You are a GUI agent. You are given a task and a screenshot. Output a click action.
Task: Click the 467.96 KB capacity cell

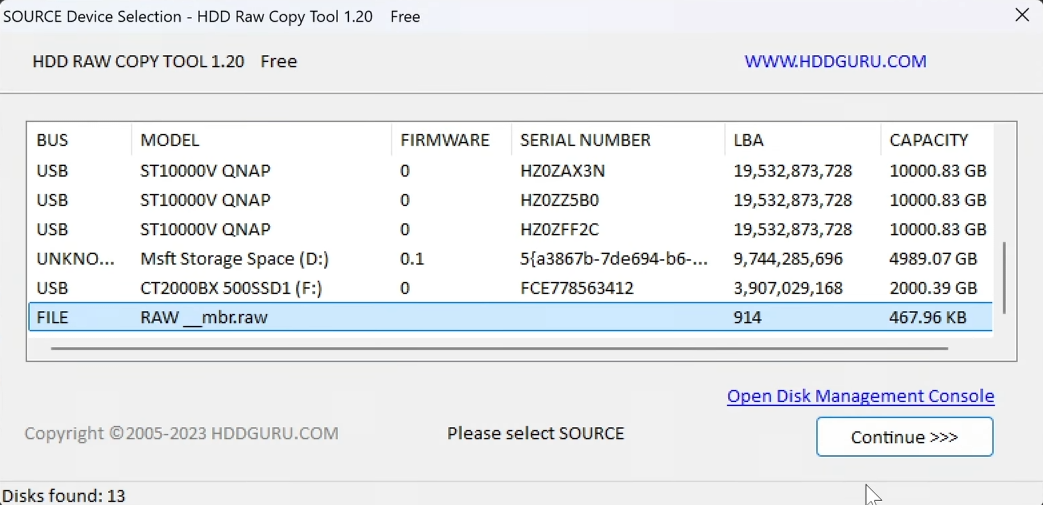click(928, 317)
